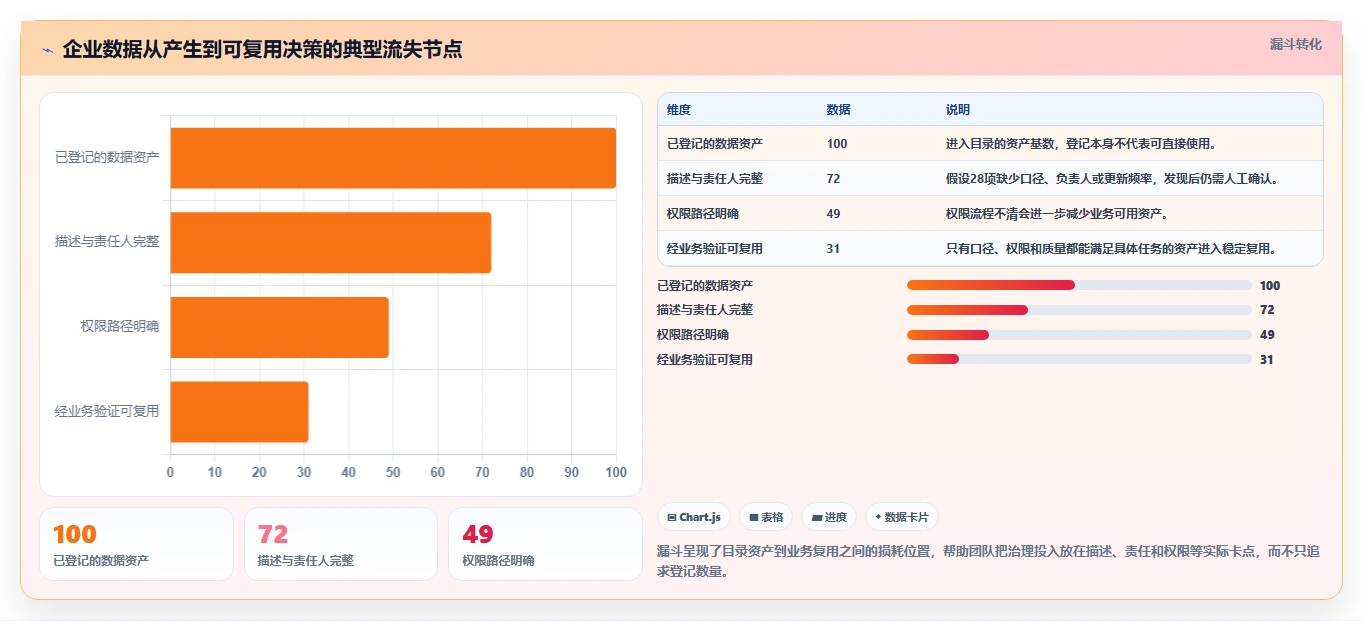This screenshot has height=621, width=1363.
Task: Click the 数据 column header in the table
Action: coord(839,110)
